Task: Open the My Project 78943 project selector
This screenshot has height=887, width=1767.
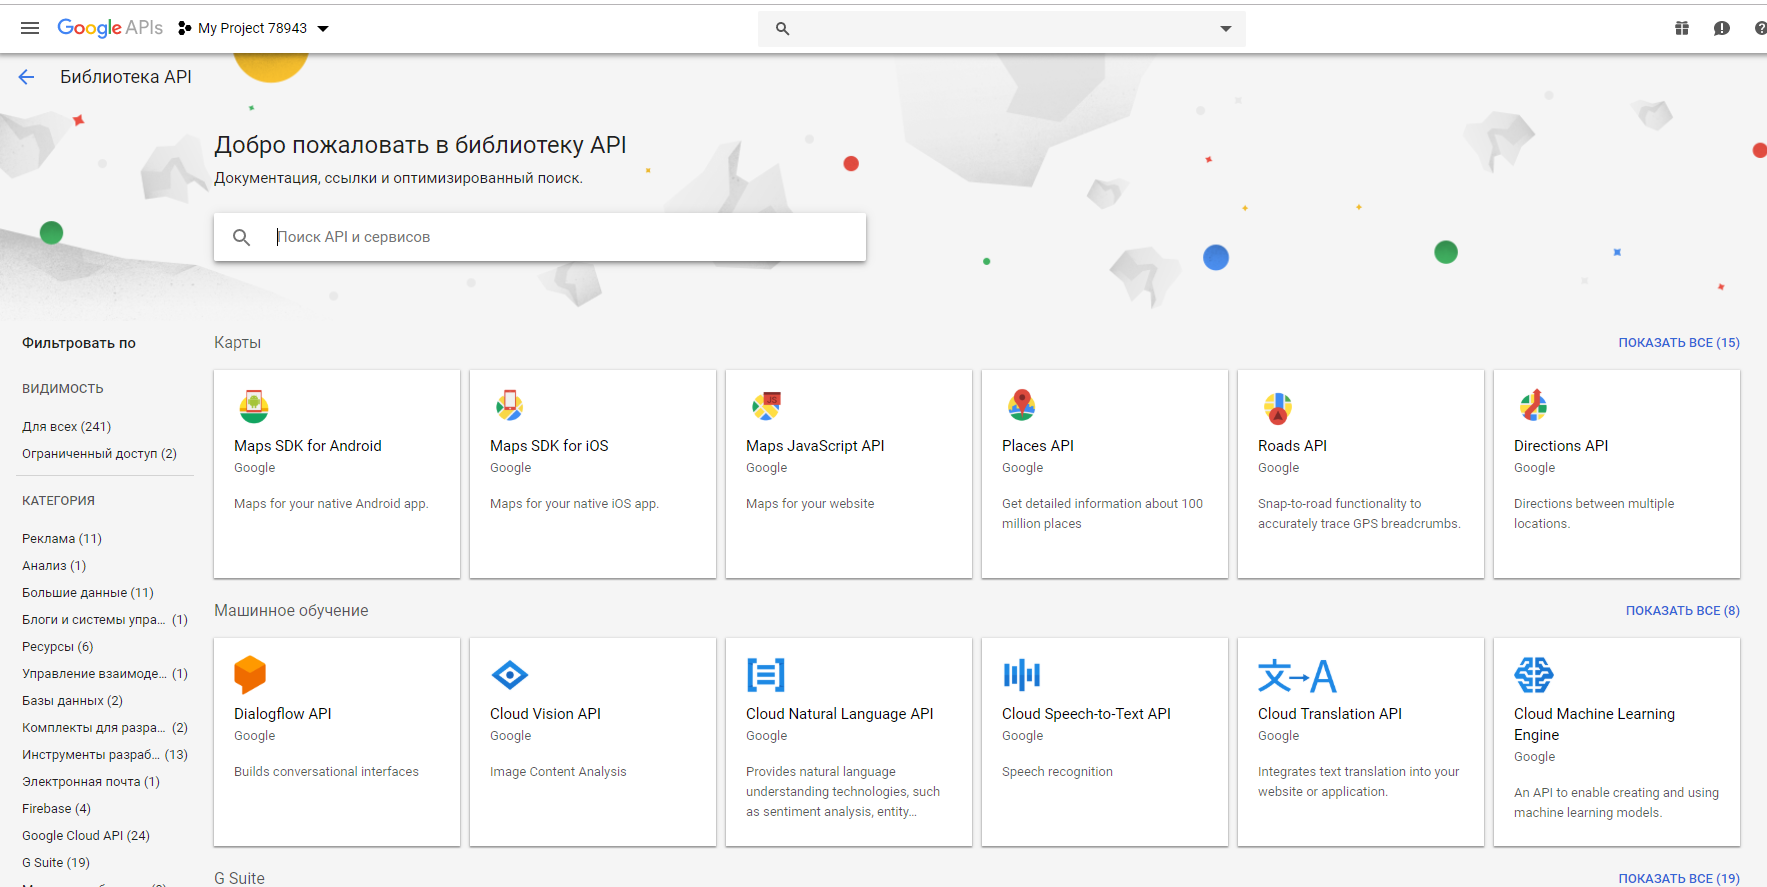Action: coord(254,28)
